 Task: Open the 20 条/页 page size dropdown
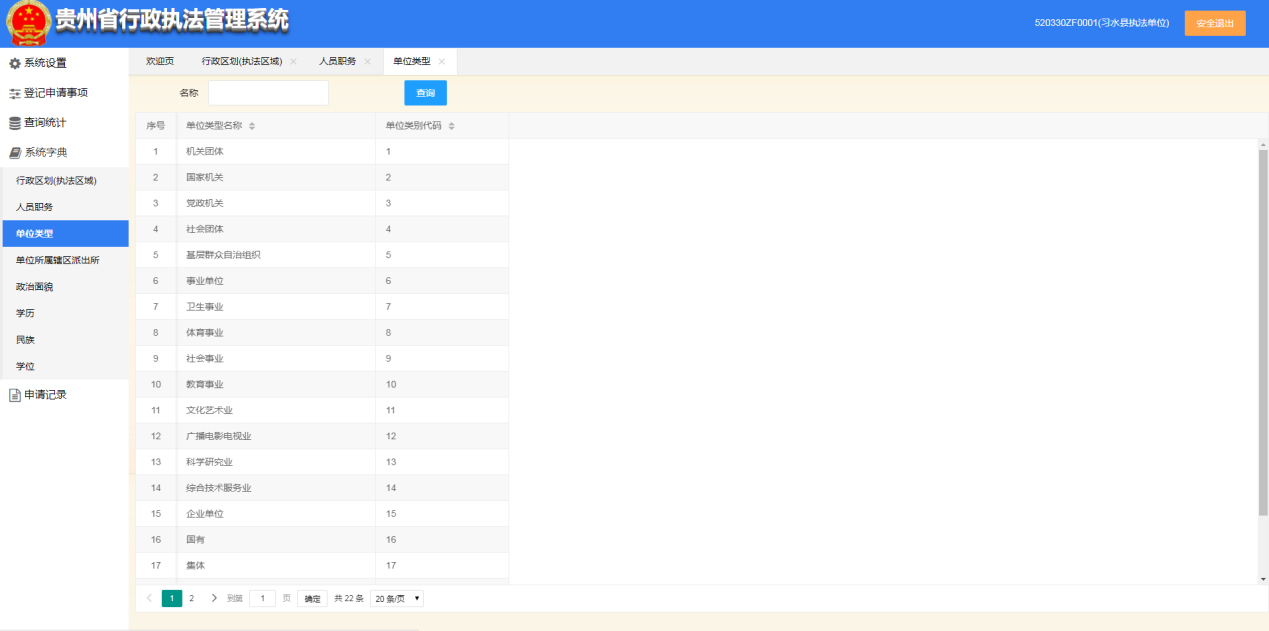click(397, 598)
